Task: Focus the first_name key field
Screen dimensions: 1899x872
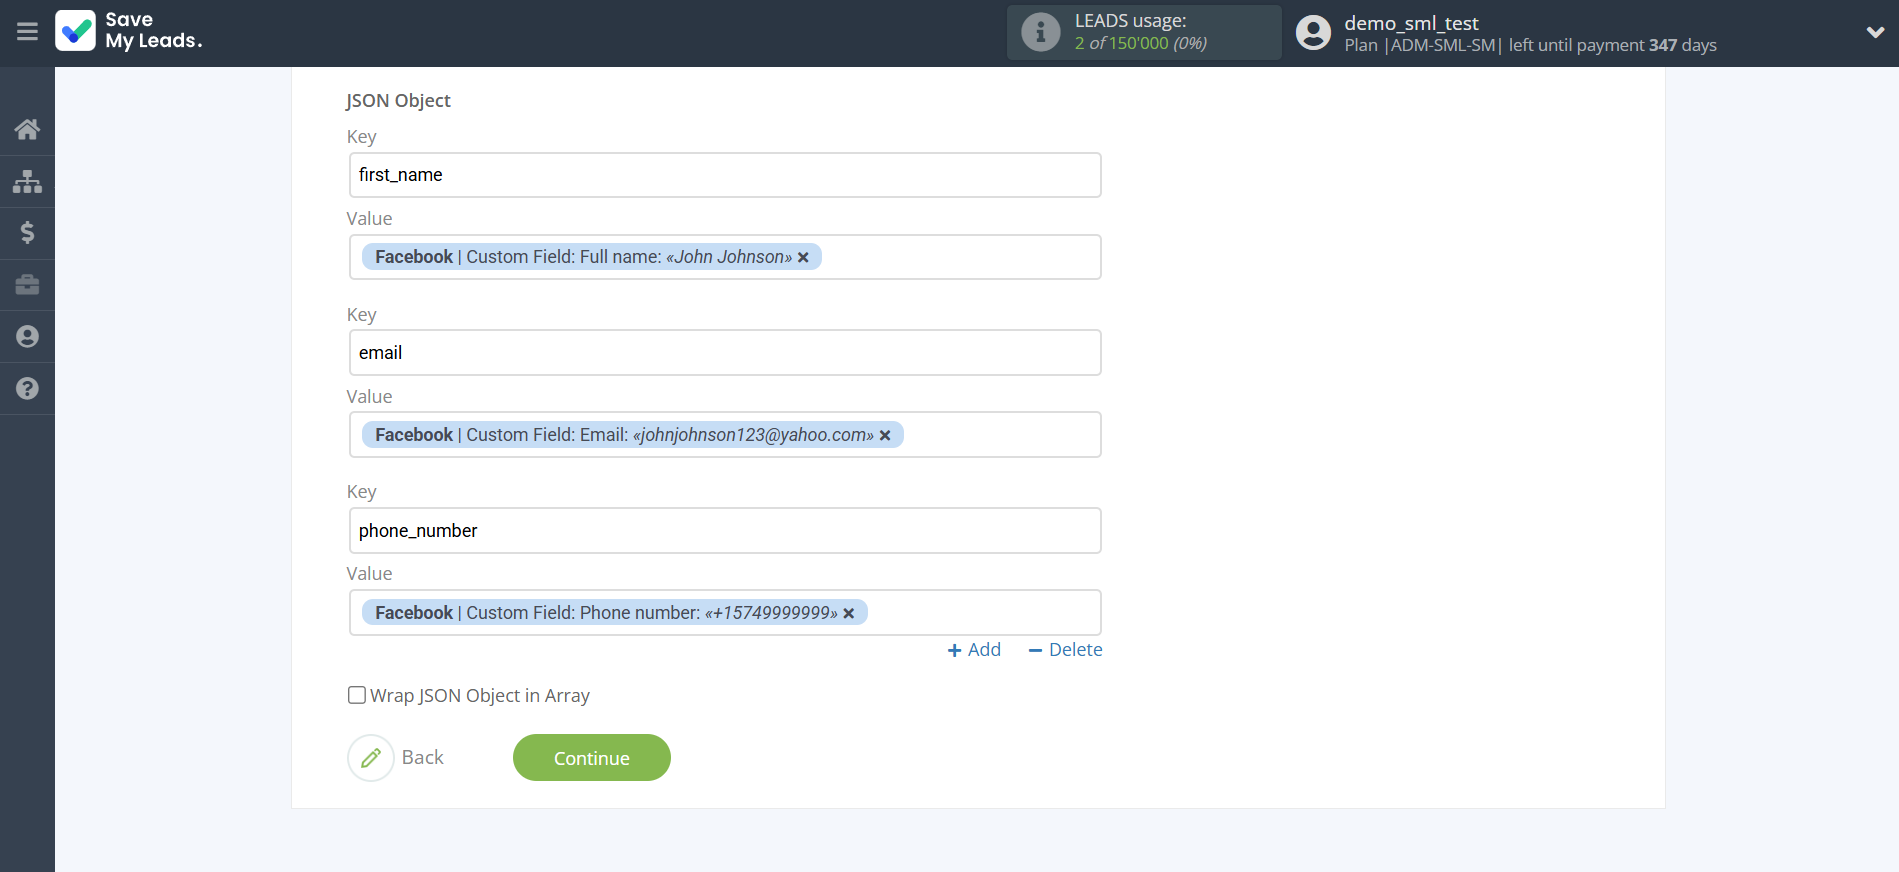Action: click(725, 175)
